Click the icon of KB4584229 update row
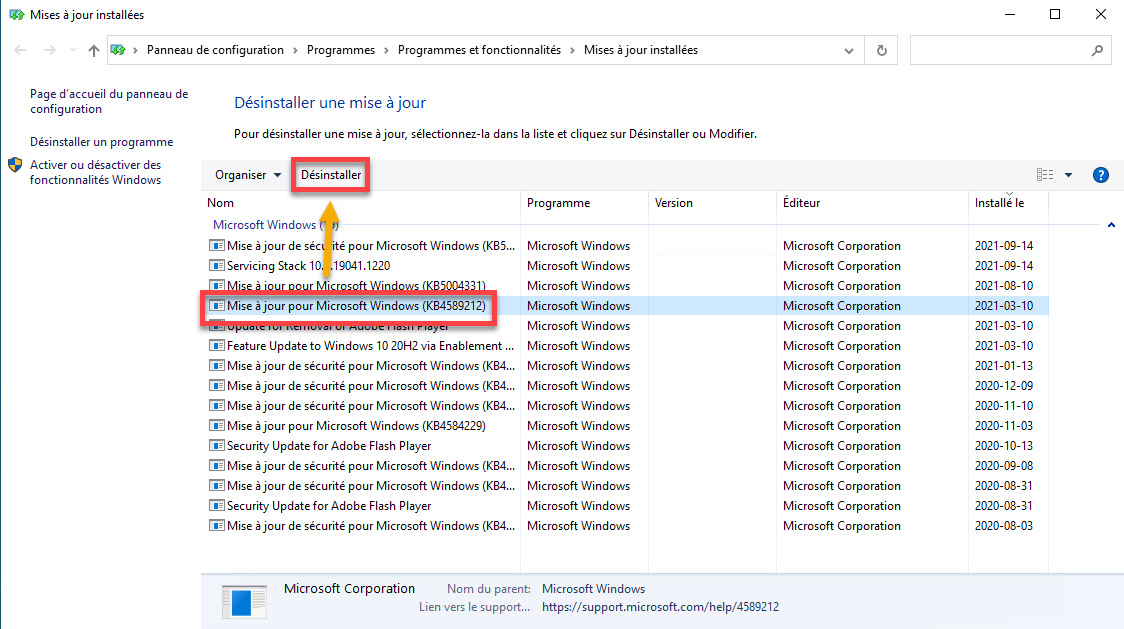The height and width of the screenshot is (629, 1124). [216, 426]
